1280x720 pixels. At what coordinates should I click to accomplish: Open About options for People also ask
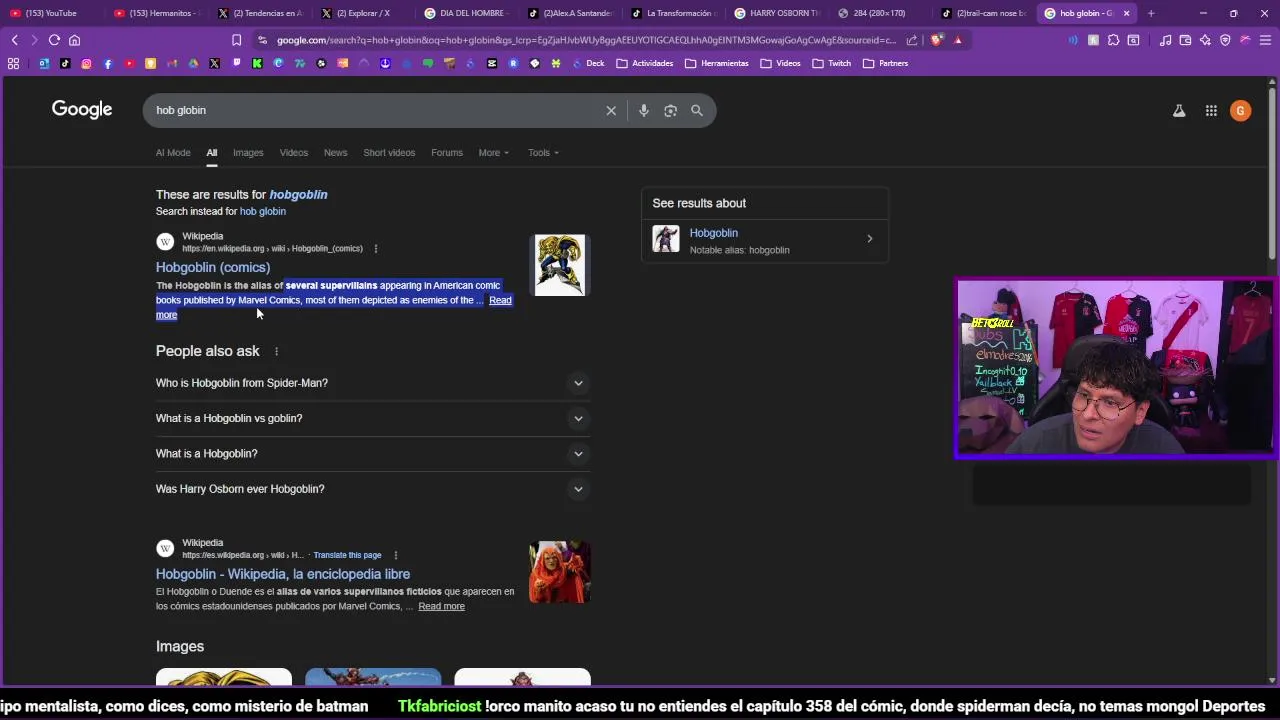(x=276, y=351)
